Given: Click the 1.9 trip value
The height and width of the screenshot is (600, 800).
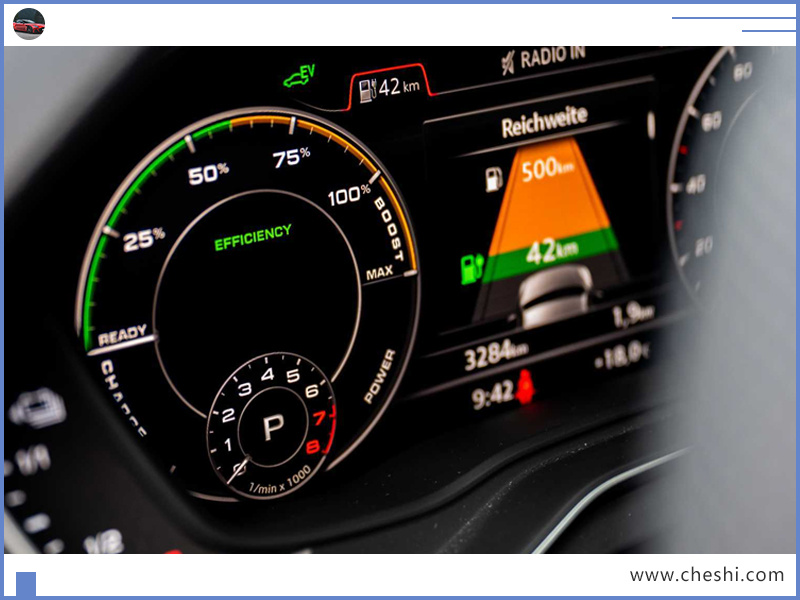Looking at the screenshot, I should (633, 316).
